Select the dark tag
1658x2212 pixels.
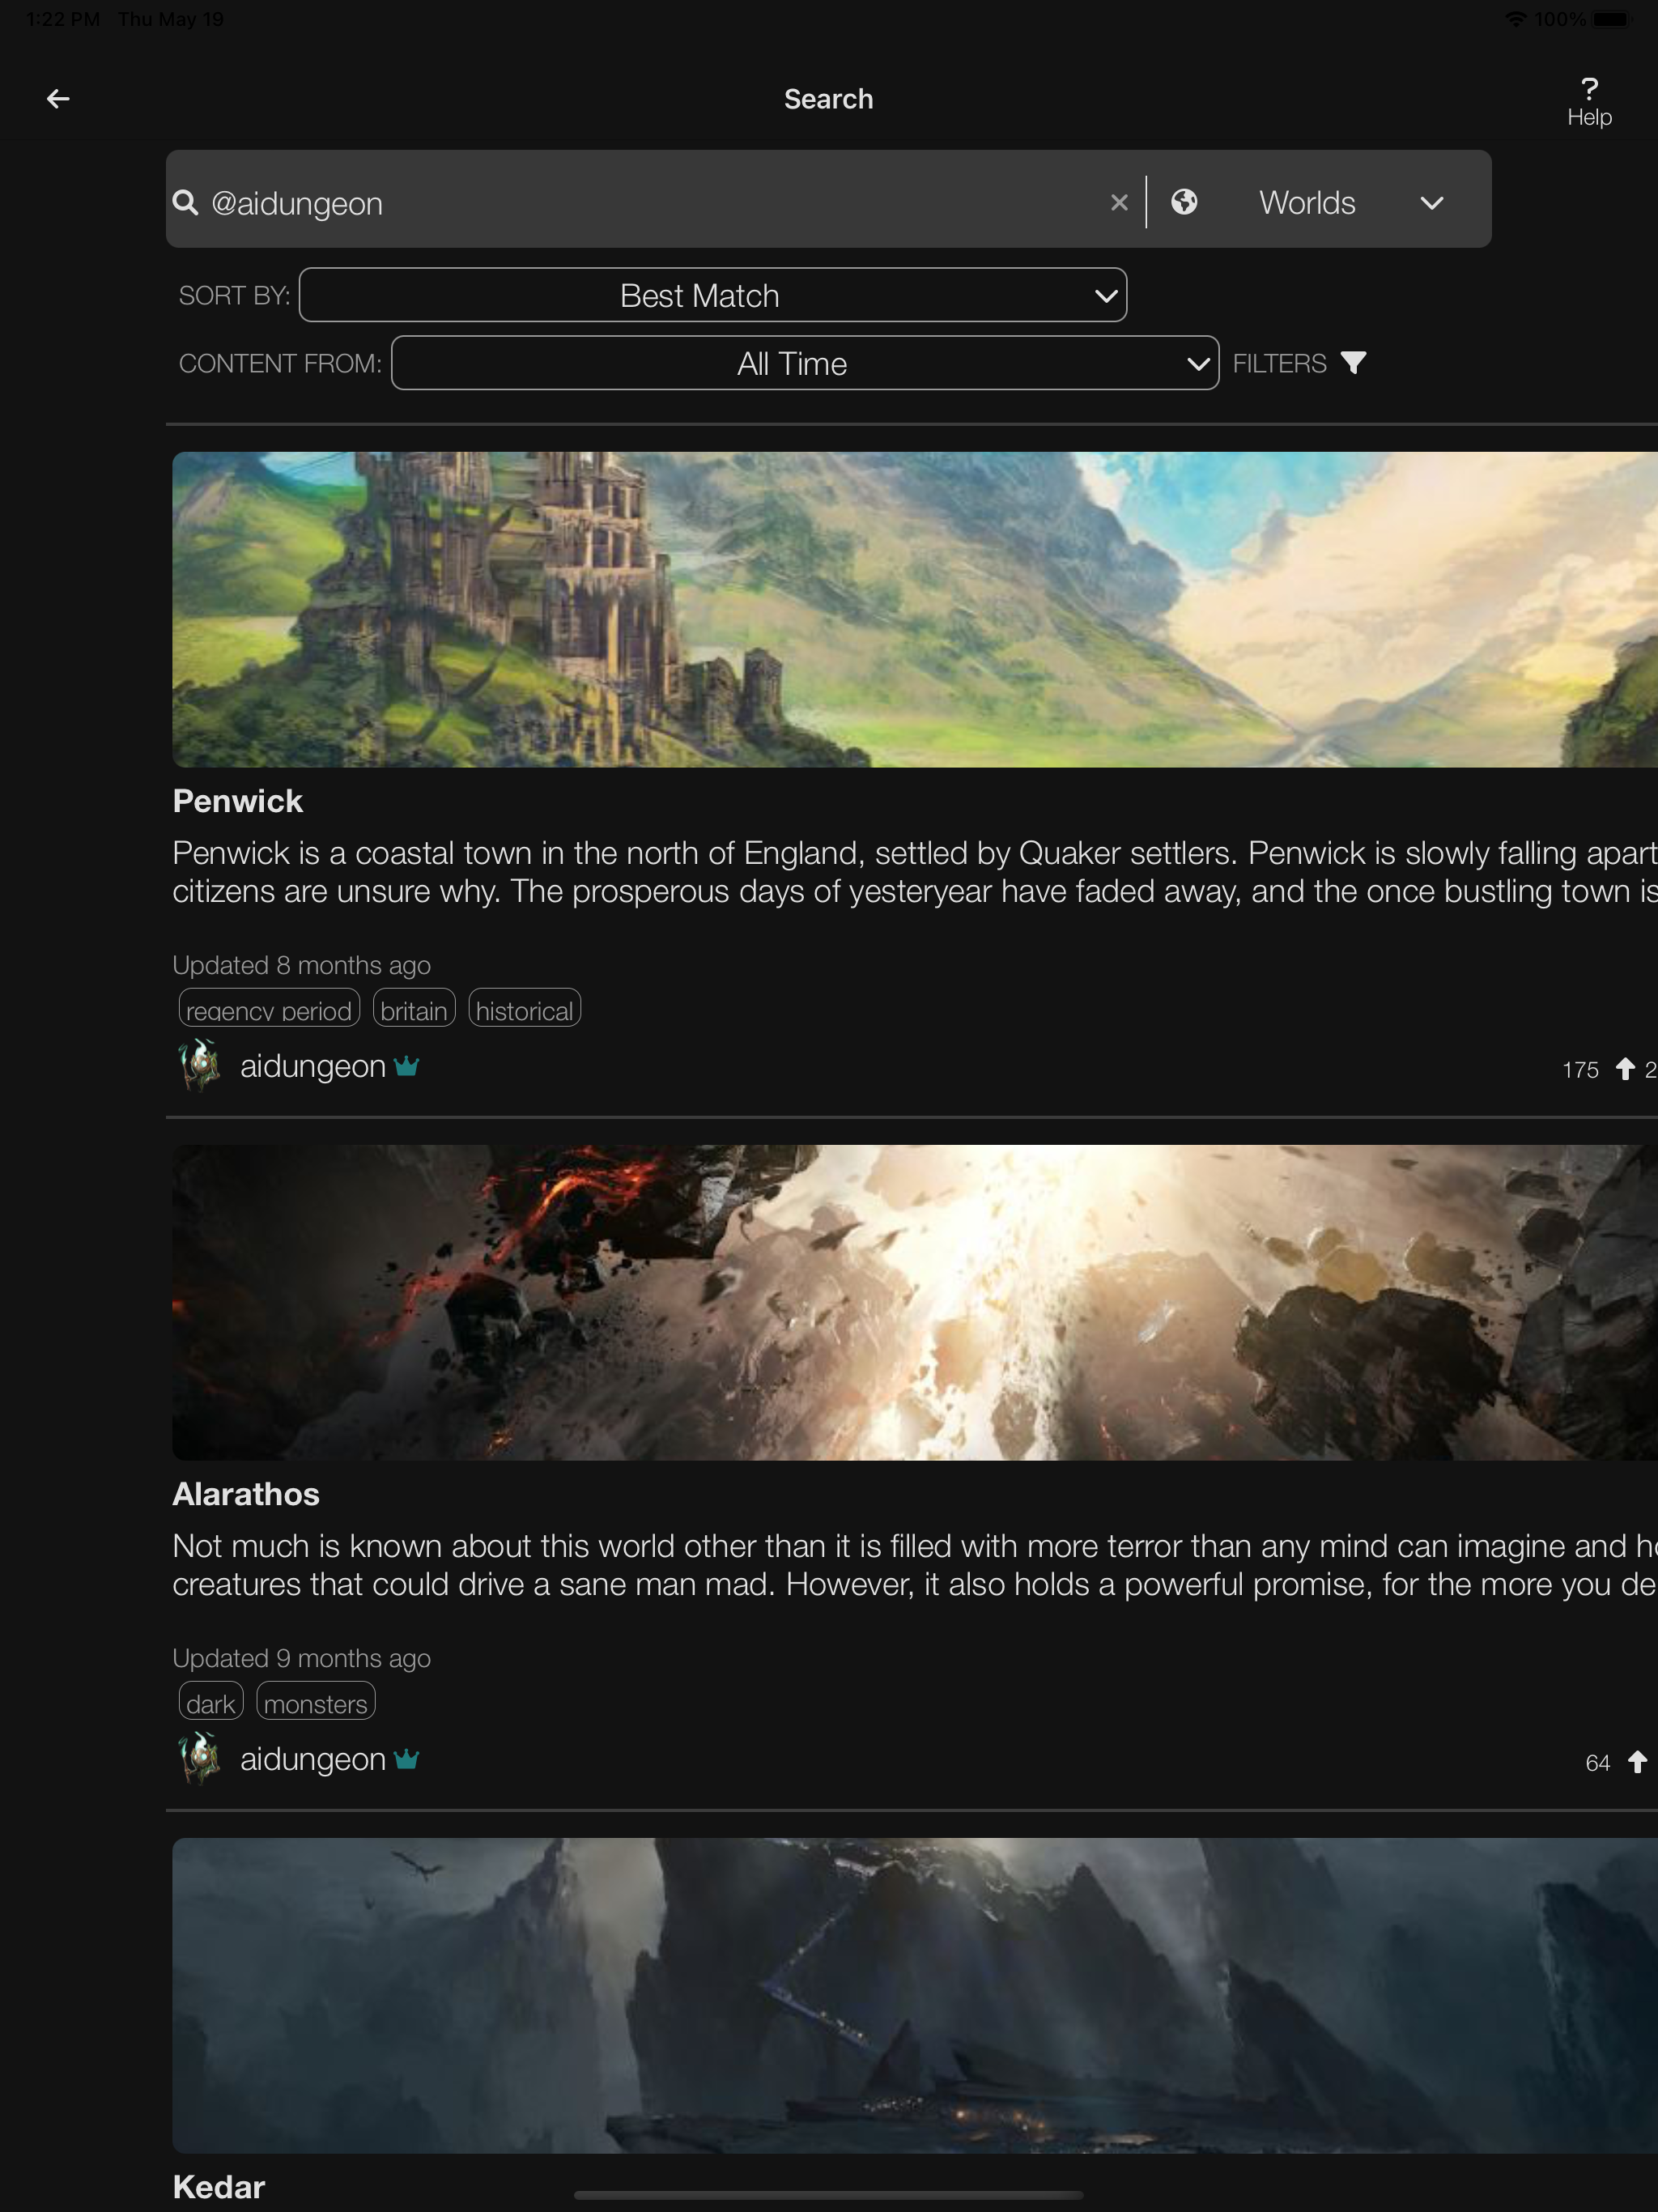211,1701
